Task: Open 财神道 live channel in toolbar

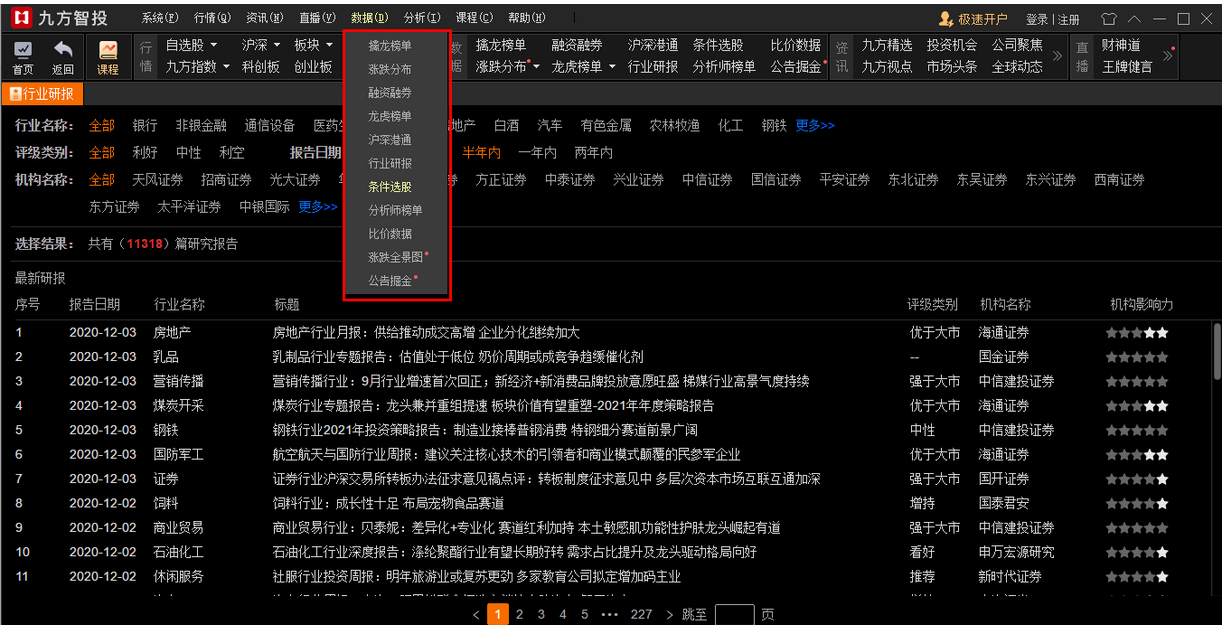Action: click(x=1121, y=45)
